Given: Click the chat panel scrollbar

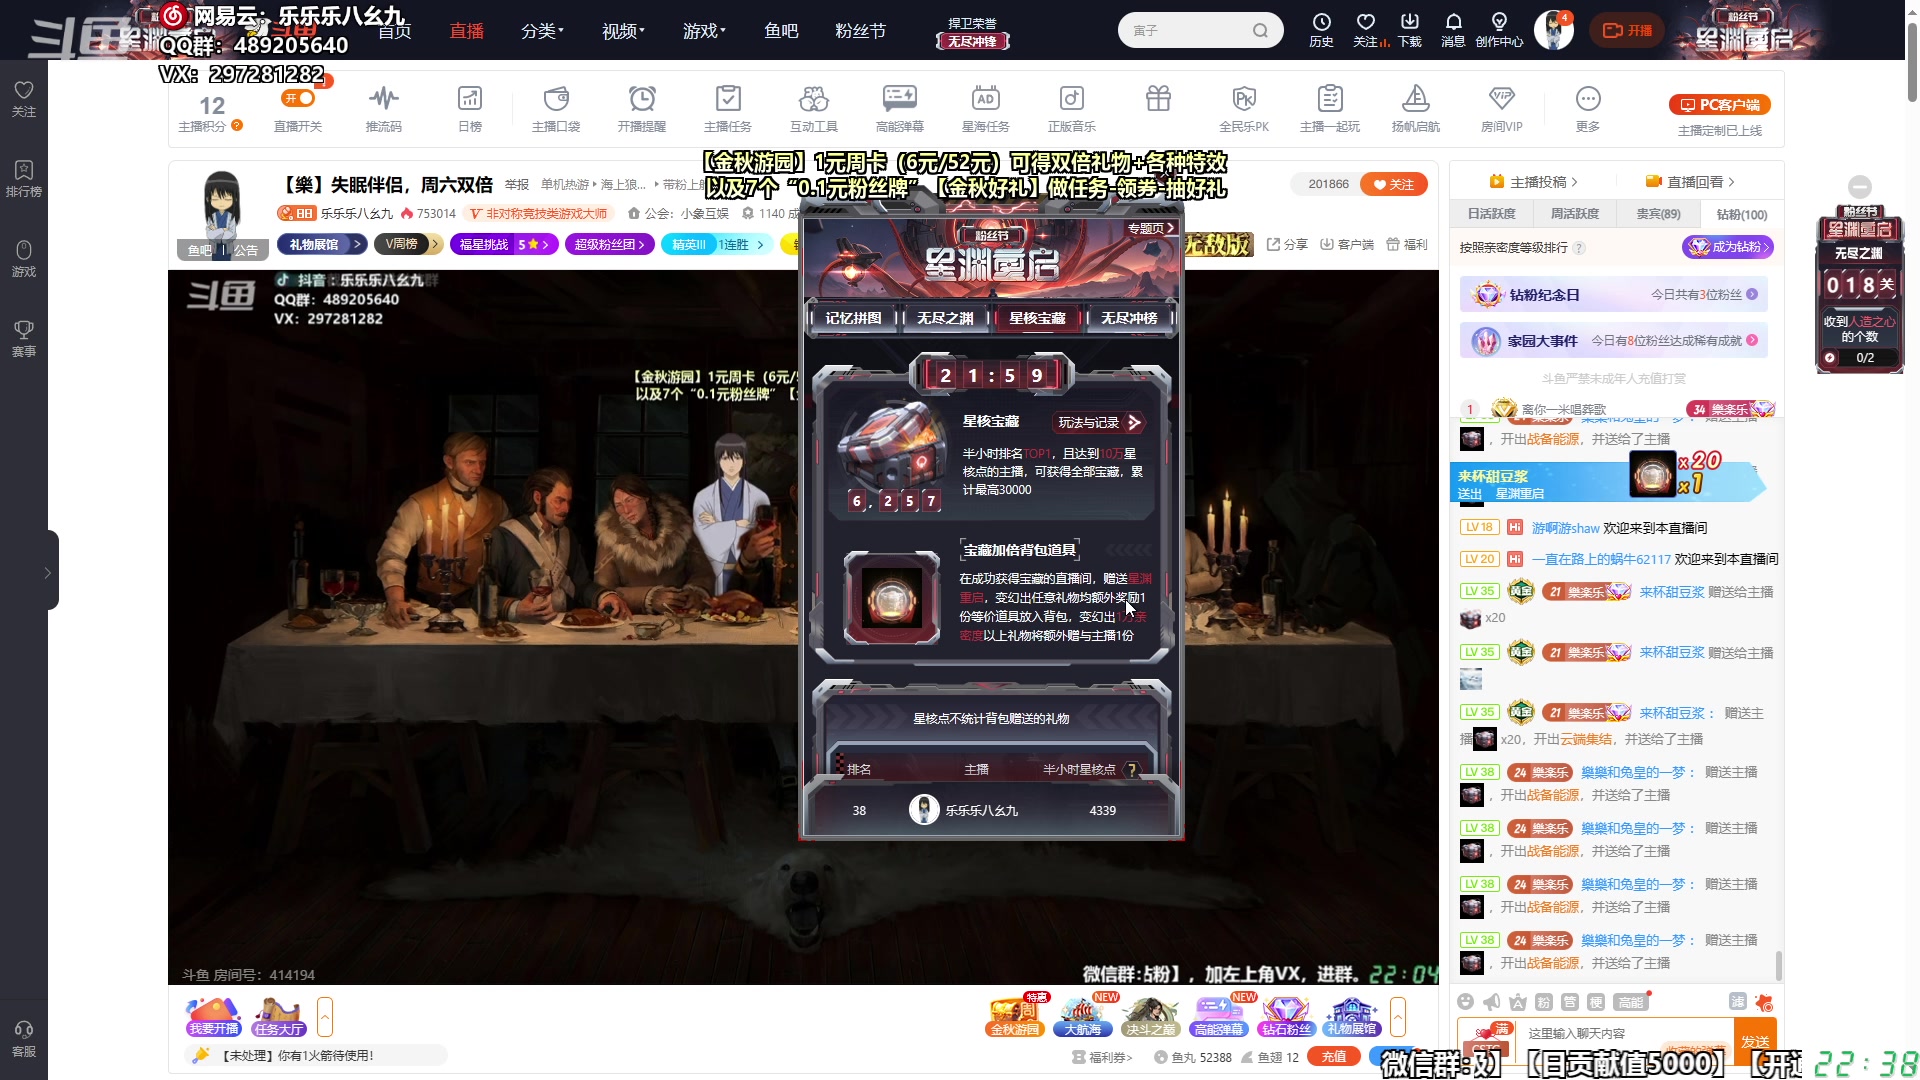Looking at the screenshot, I should [1778, 966].
